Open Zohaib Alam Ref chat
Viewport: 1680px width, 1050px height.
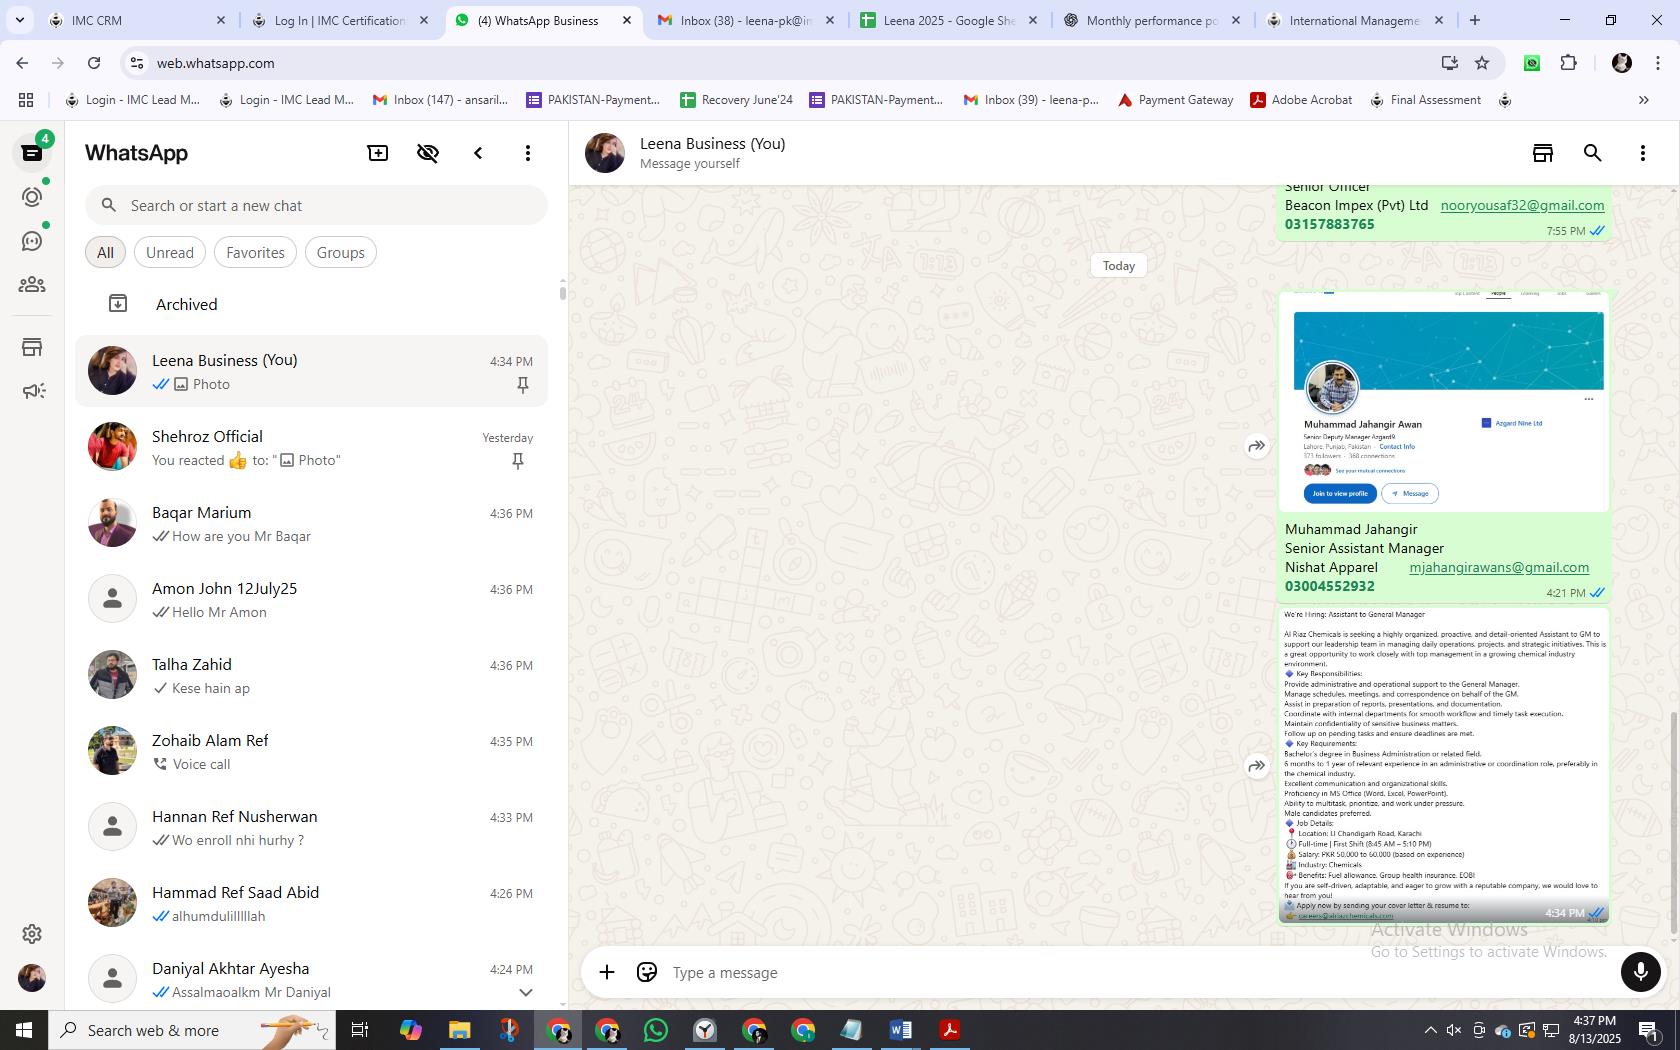tap(312, 751)
